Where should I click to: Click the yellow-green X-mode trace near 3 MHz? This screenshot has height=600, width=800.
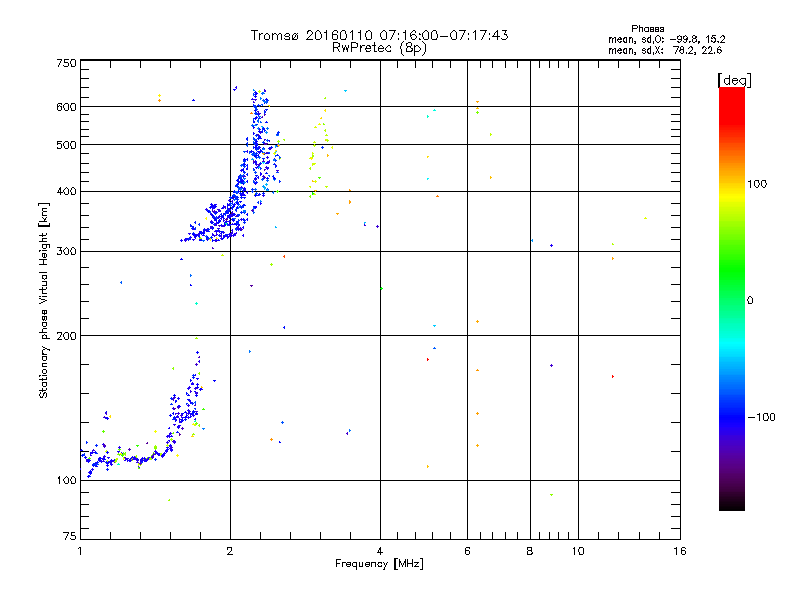pos(319,153)
